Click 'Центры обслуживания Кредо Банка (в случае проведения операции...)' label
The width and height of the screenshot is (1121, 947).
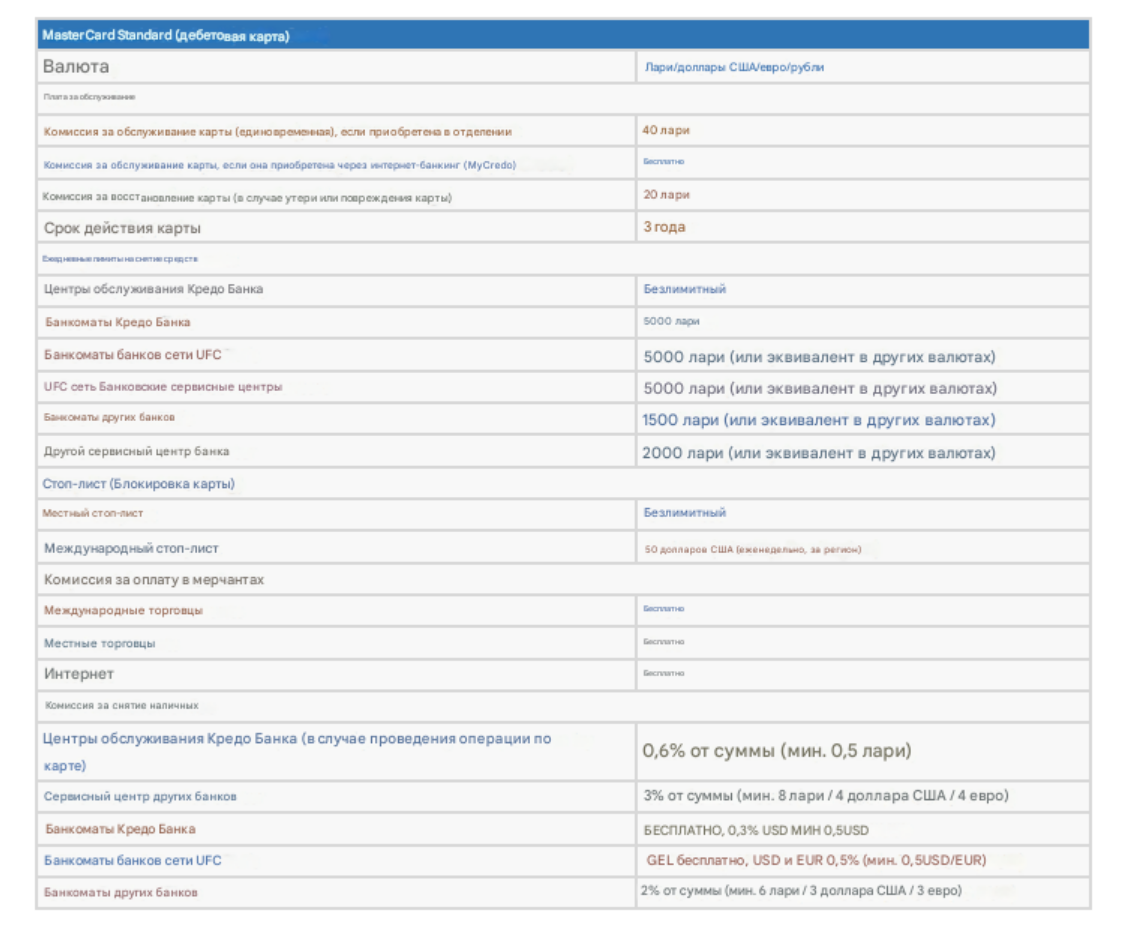296,752
